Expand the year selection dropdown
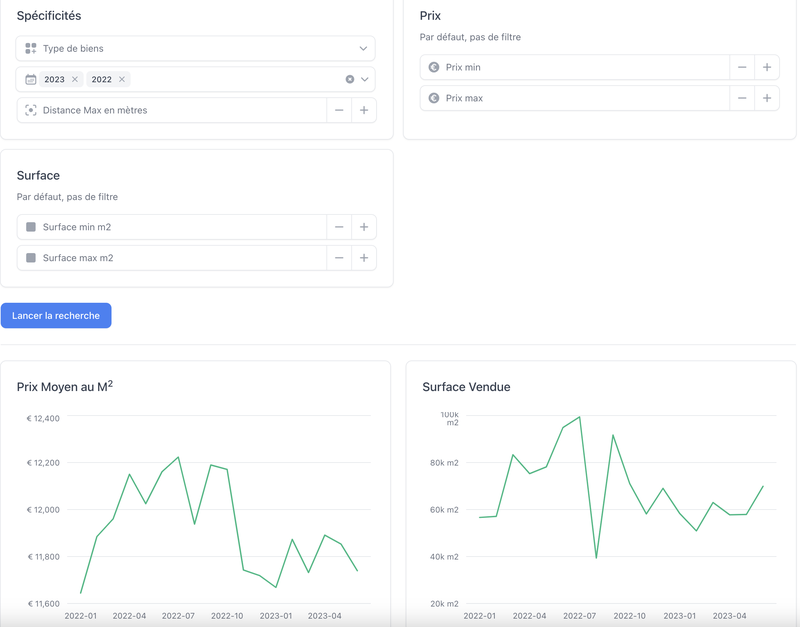The image size is (800, 627). (x=364, y=79)
